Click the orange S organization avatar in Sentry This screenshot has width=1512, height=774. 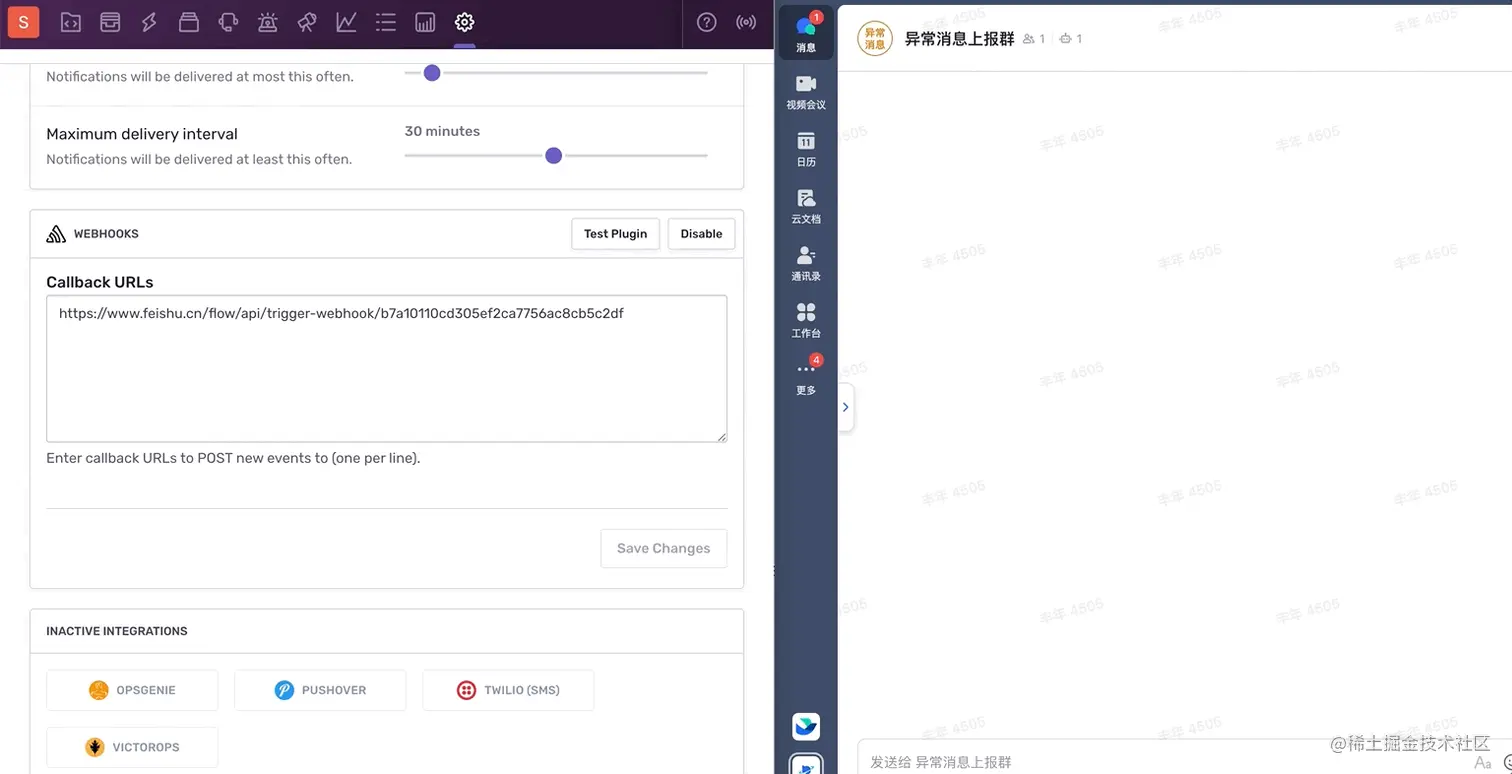(23, 22)
